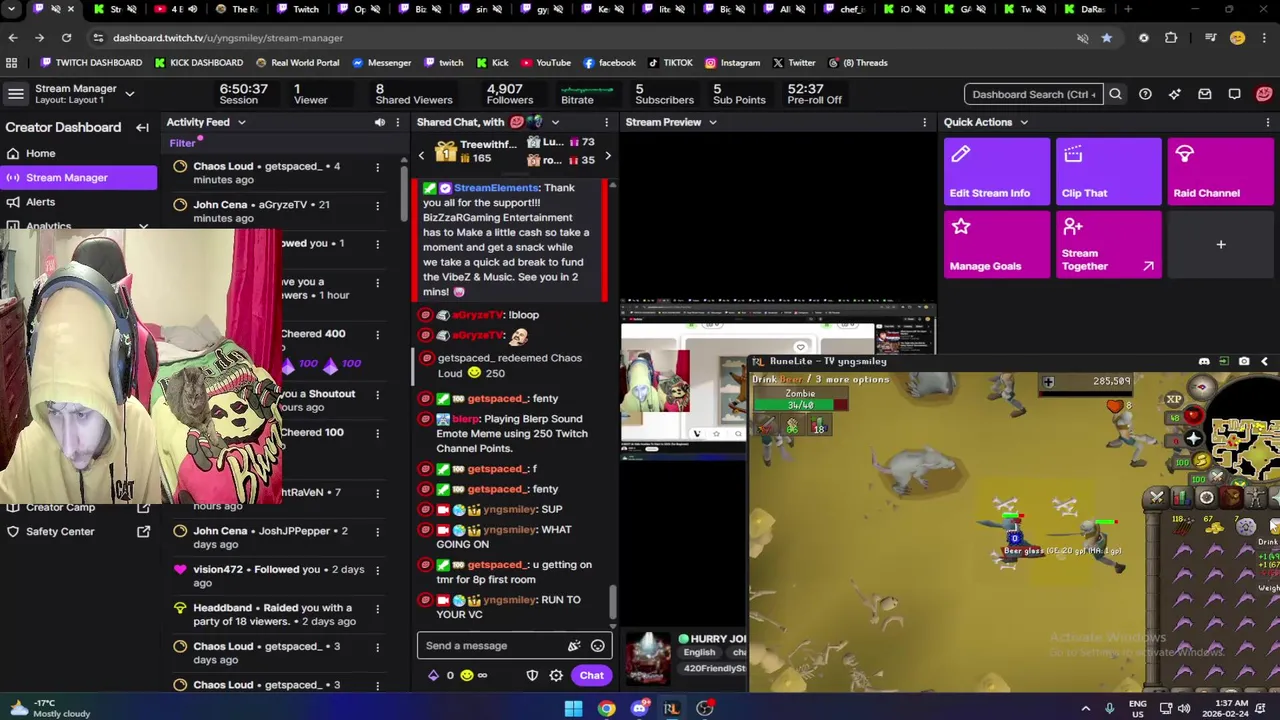Show previous gift leaderboard entry
Viewport: 1280px width, 720px height.
[421, 155]
